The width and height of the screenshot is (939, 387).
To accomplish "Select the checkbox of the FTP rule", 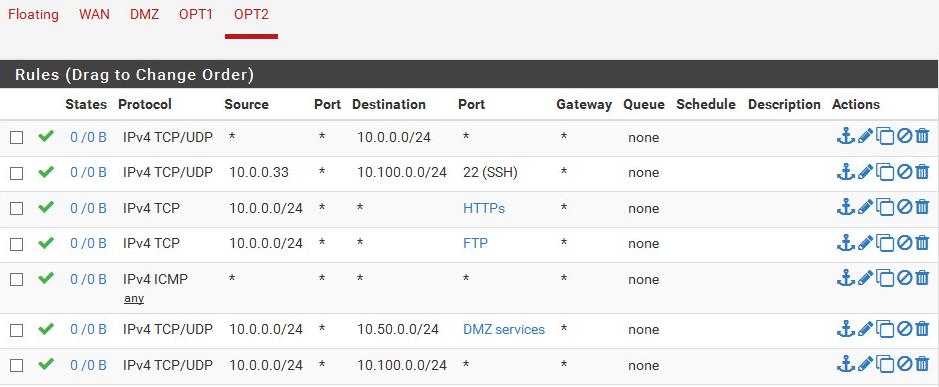I will click(17, 244).
